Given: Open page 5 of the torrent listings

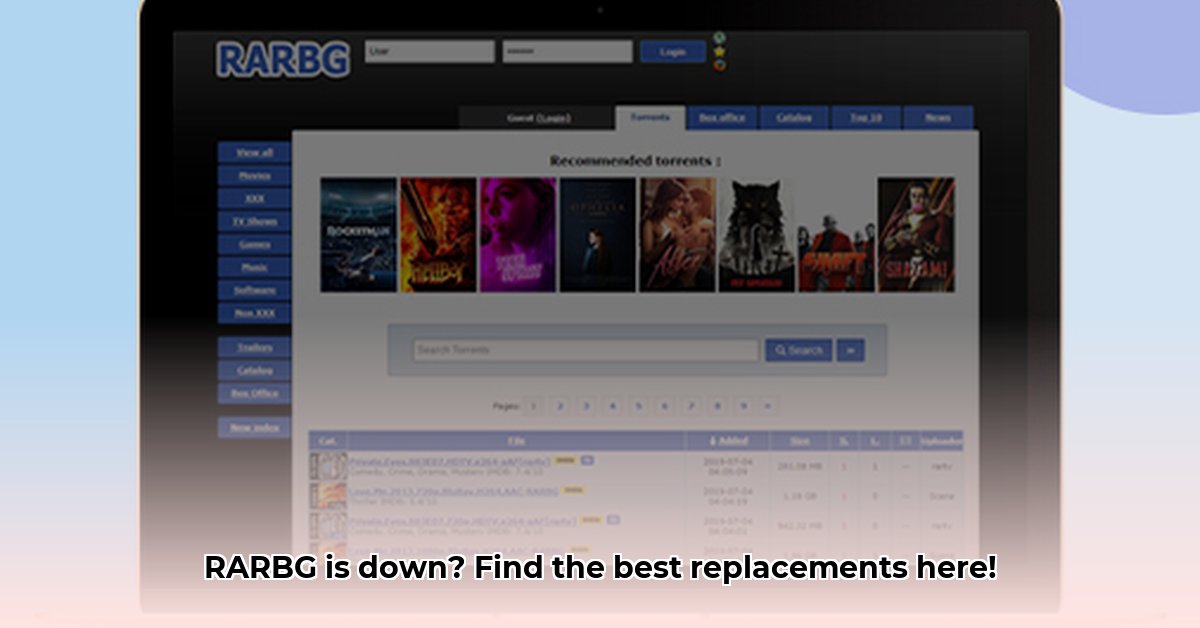Looking at the screenshot, I should point(637,406).
